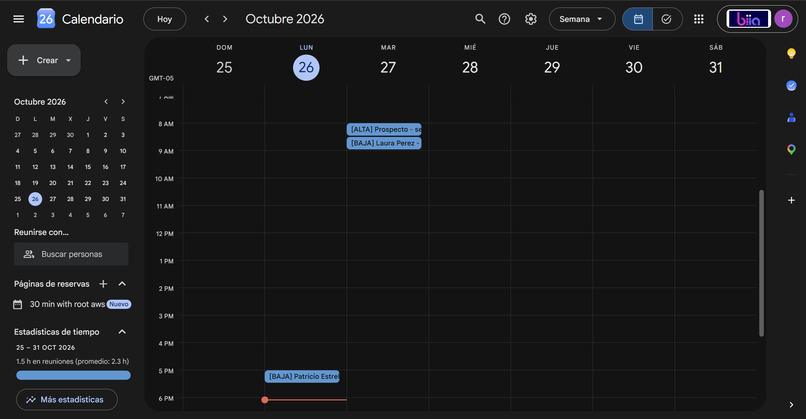Click the Octubre 2026 mini calendar title
Screen dimensions: 806x419
[x=40, y=102]
